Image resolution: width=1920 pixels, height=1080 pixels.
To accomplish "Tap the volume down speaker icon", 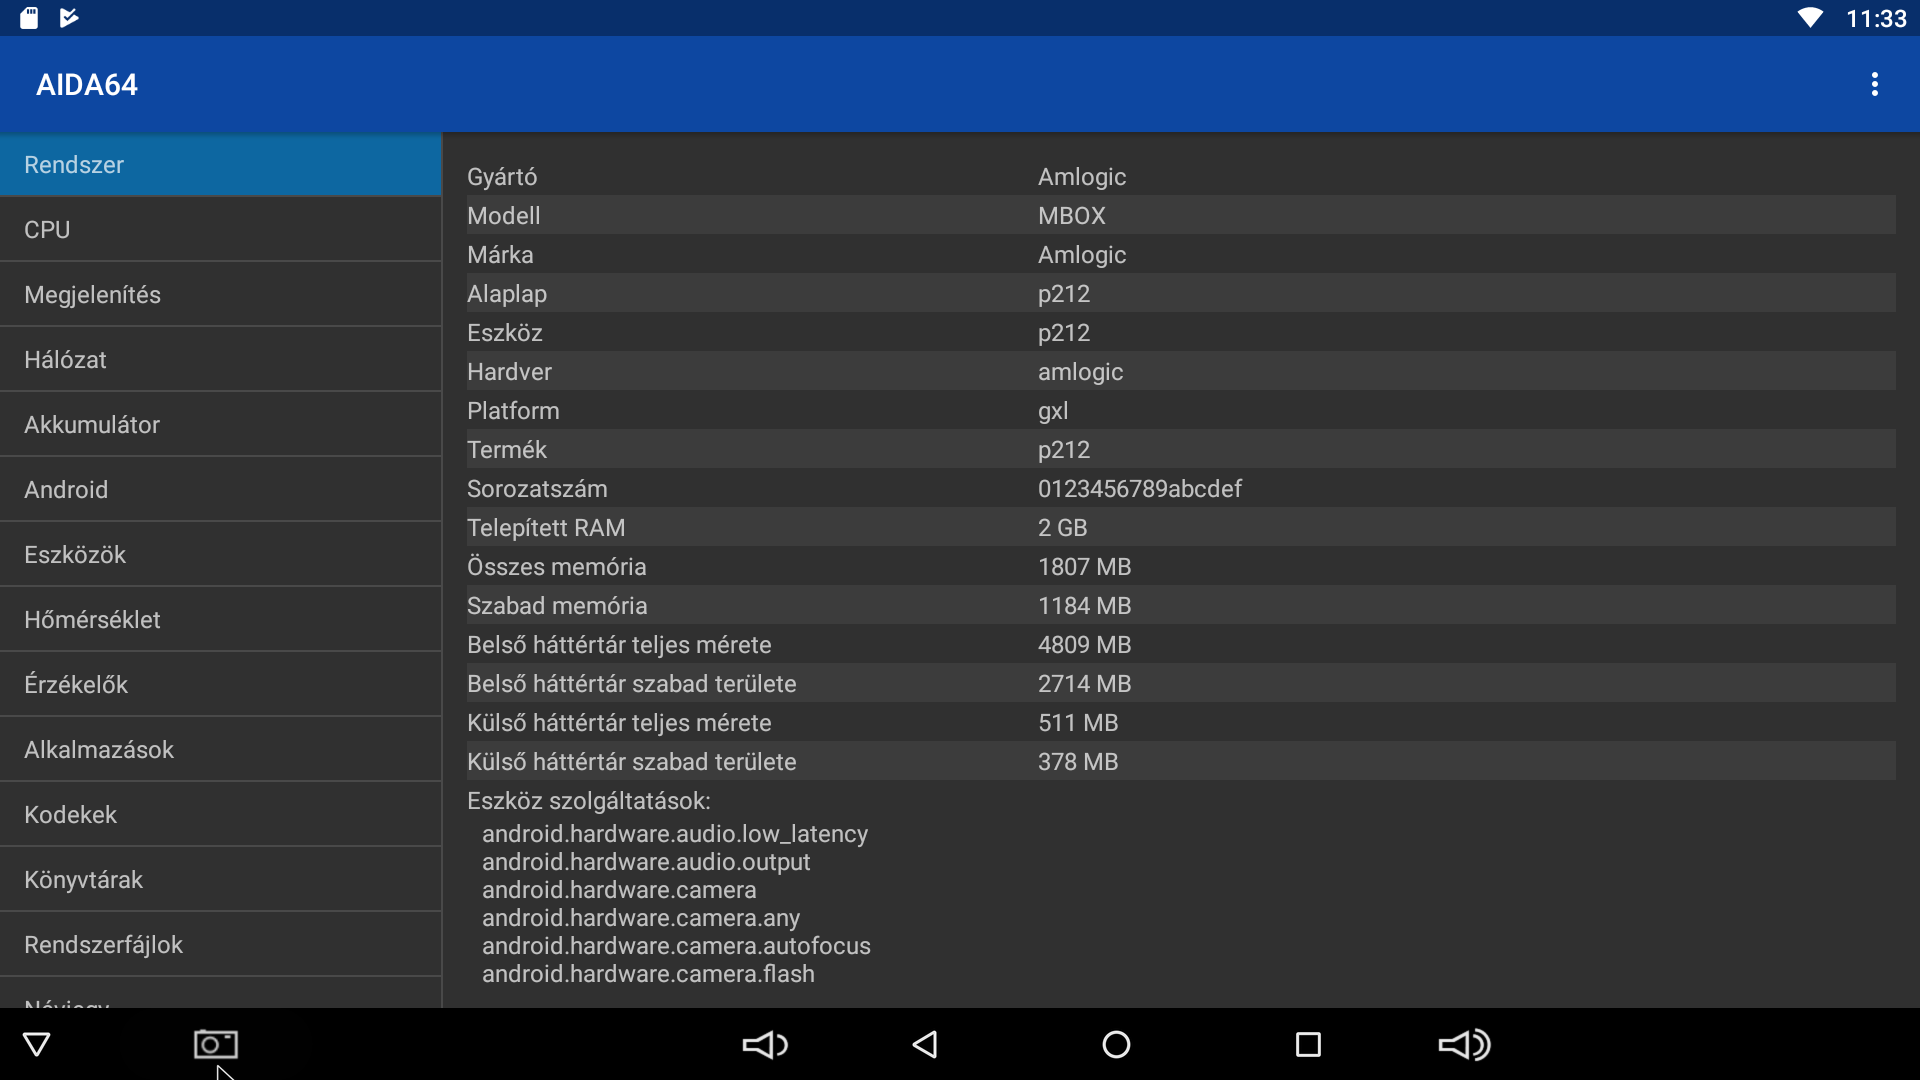I will [x=765, y=1045].
